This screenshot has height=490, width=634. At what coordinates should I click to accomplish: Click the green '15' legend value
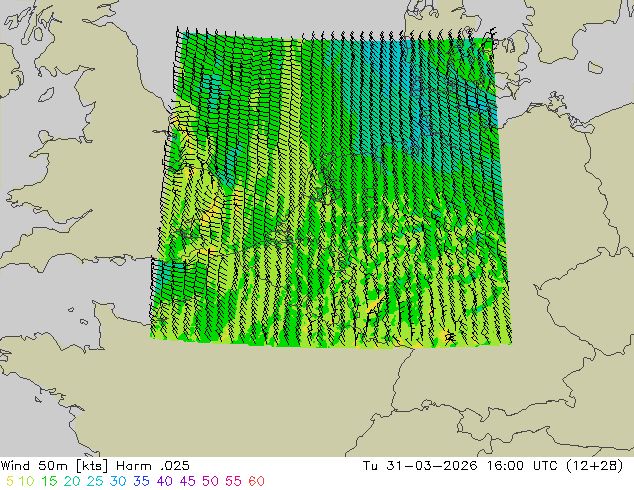[x=49, y=481]
